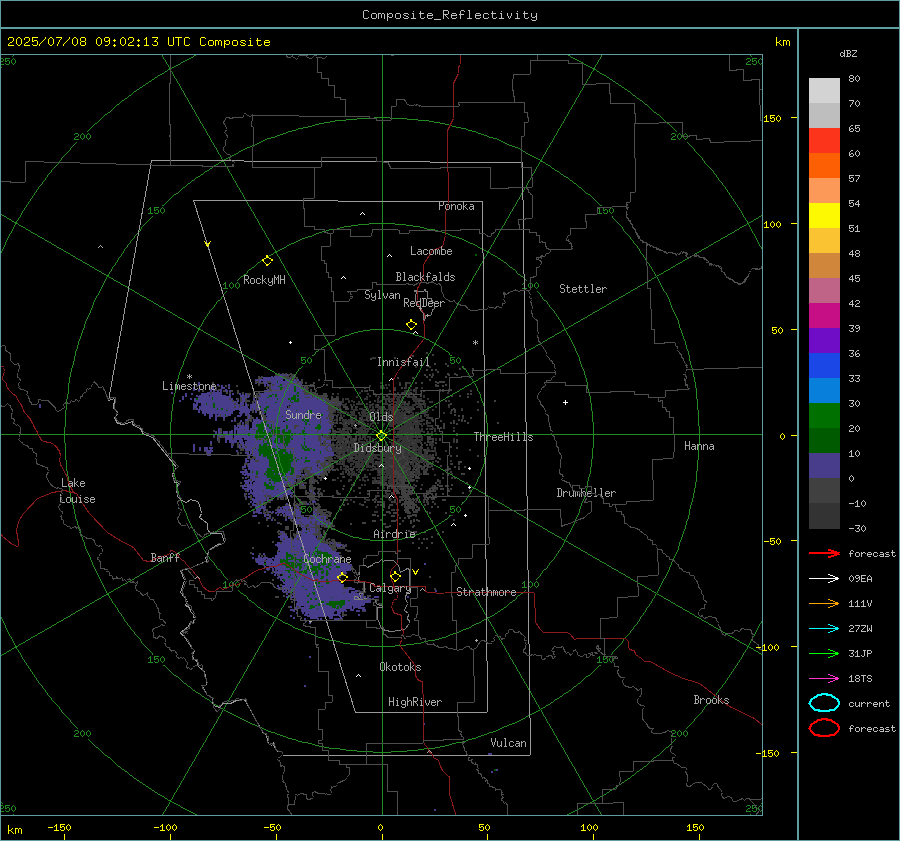Click the km unit label at top right
900x841 pixels.
[782, 42]
